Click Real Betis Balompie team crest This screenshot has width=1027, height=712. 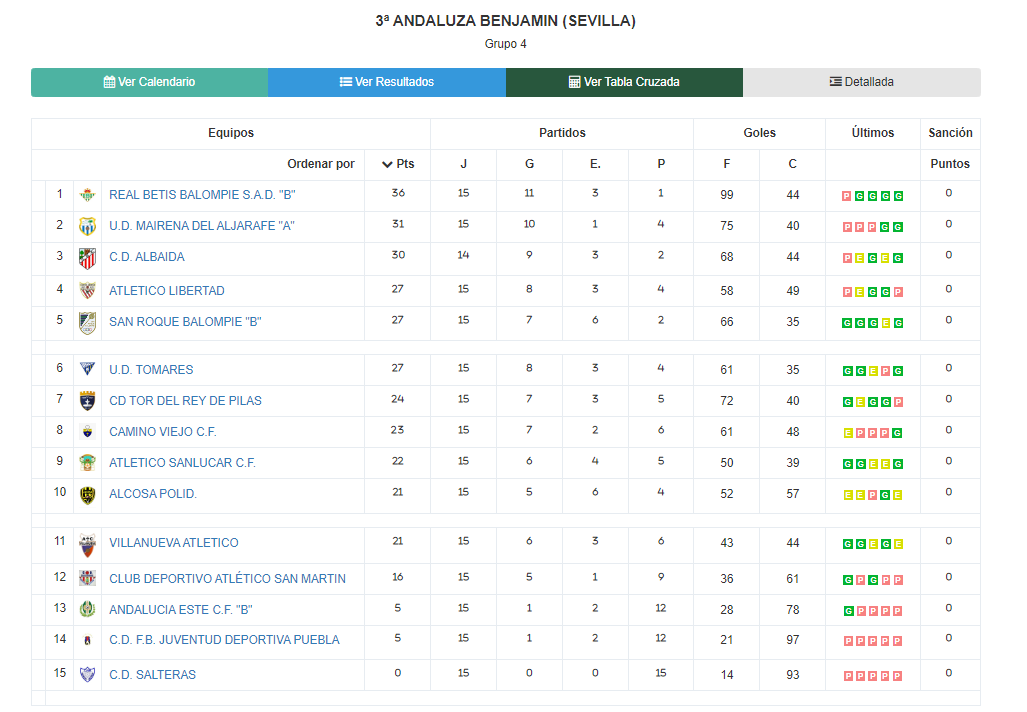(x=87, y=195)
